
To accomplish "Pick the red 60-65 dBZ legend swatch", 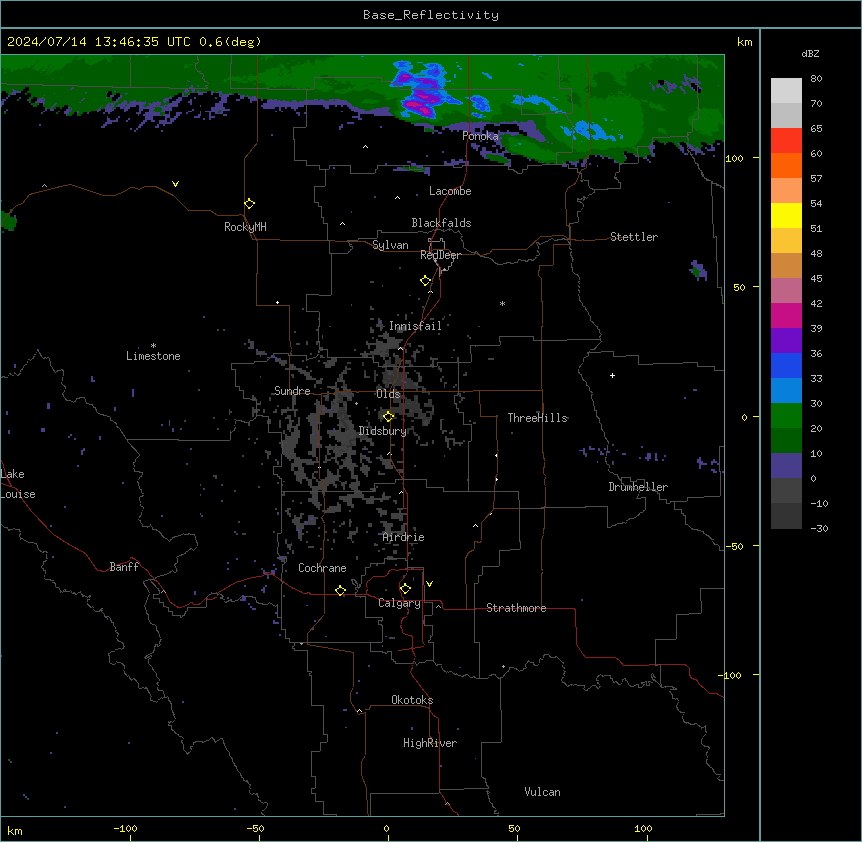I will coord(786,141).
